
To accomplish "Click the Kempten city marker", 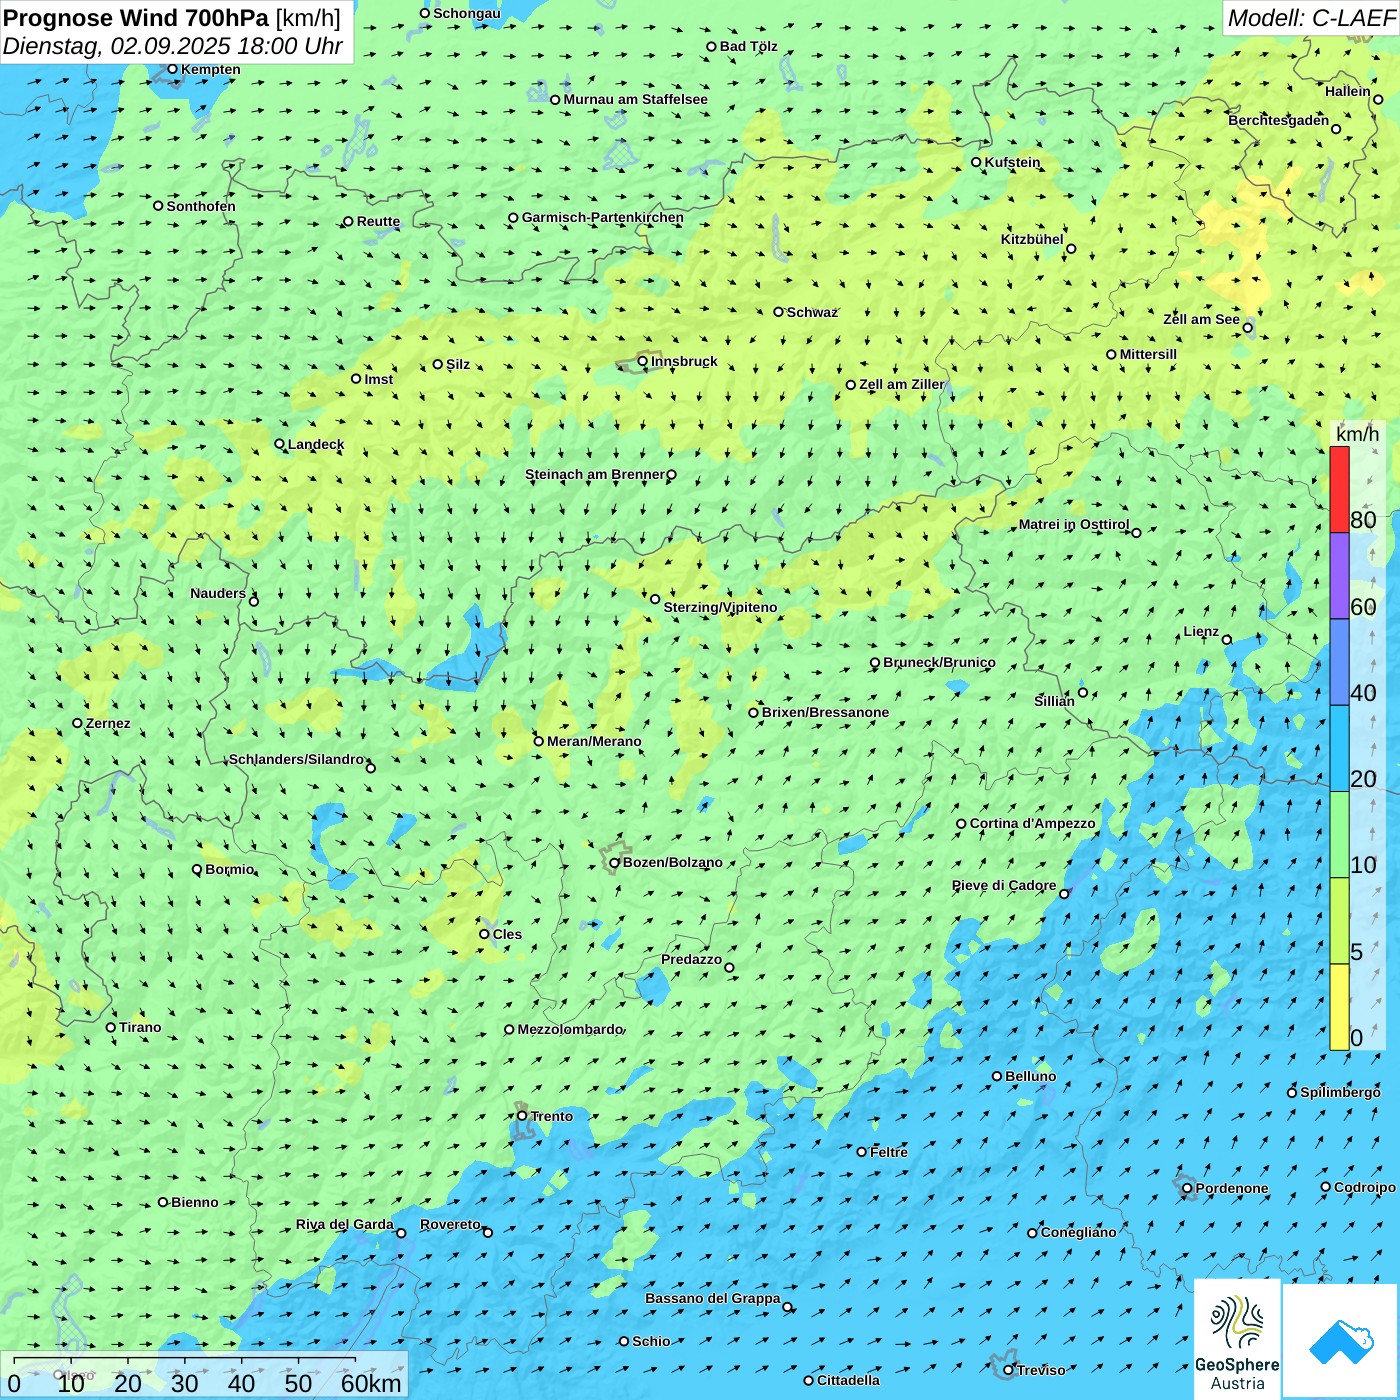I will coord(172,70).
